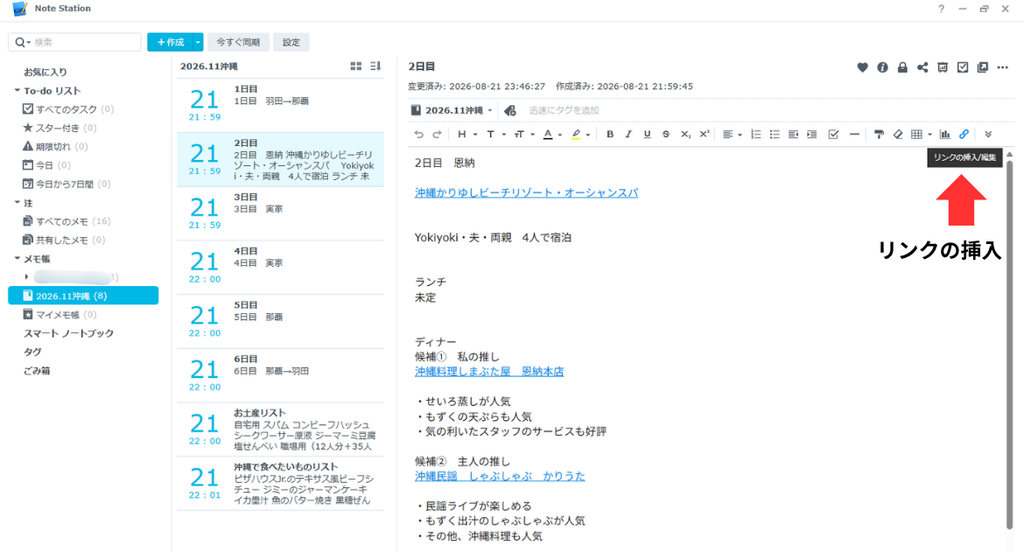Apply bold formatting to text
The image size is (1024, 552).
pyautogui.click(x=609, y=134)
